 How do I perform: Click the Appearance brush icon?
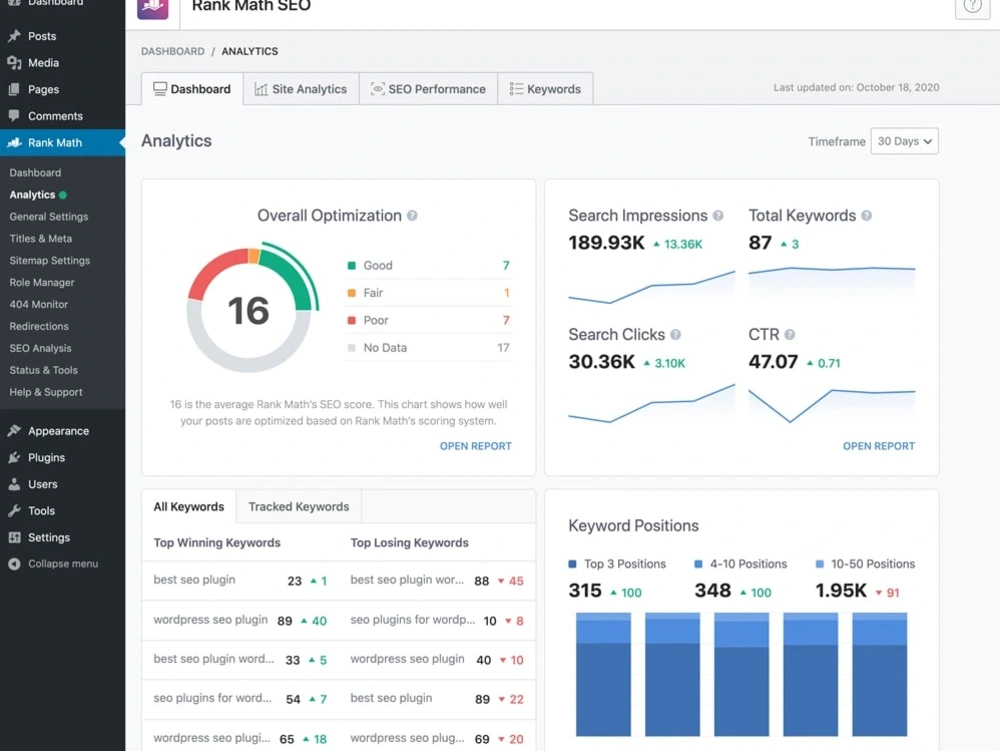[x=14, y=431]
